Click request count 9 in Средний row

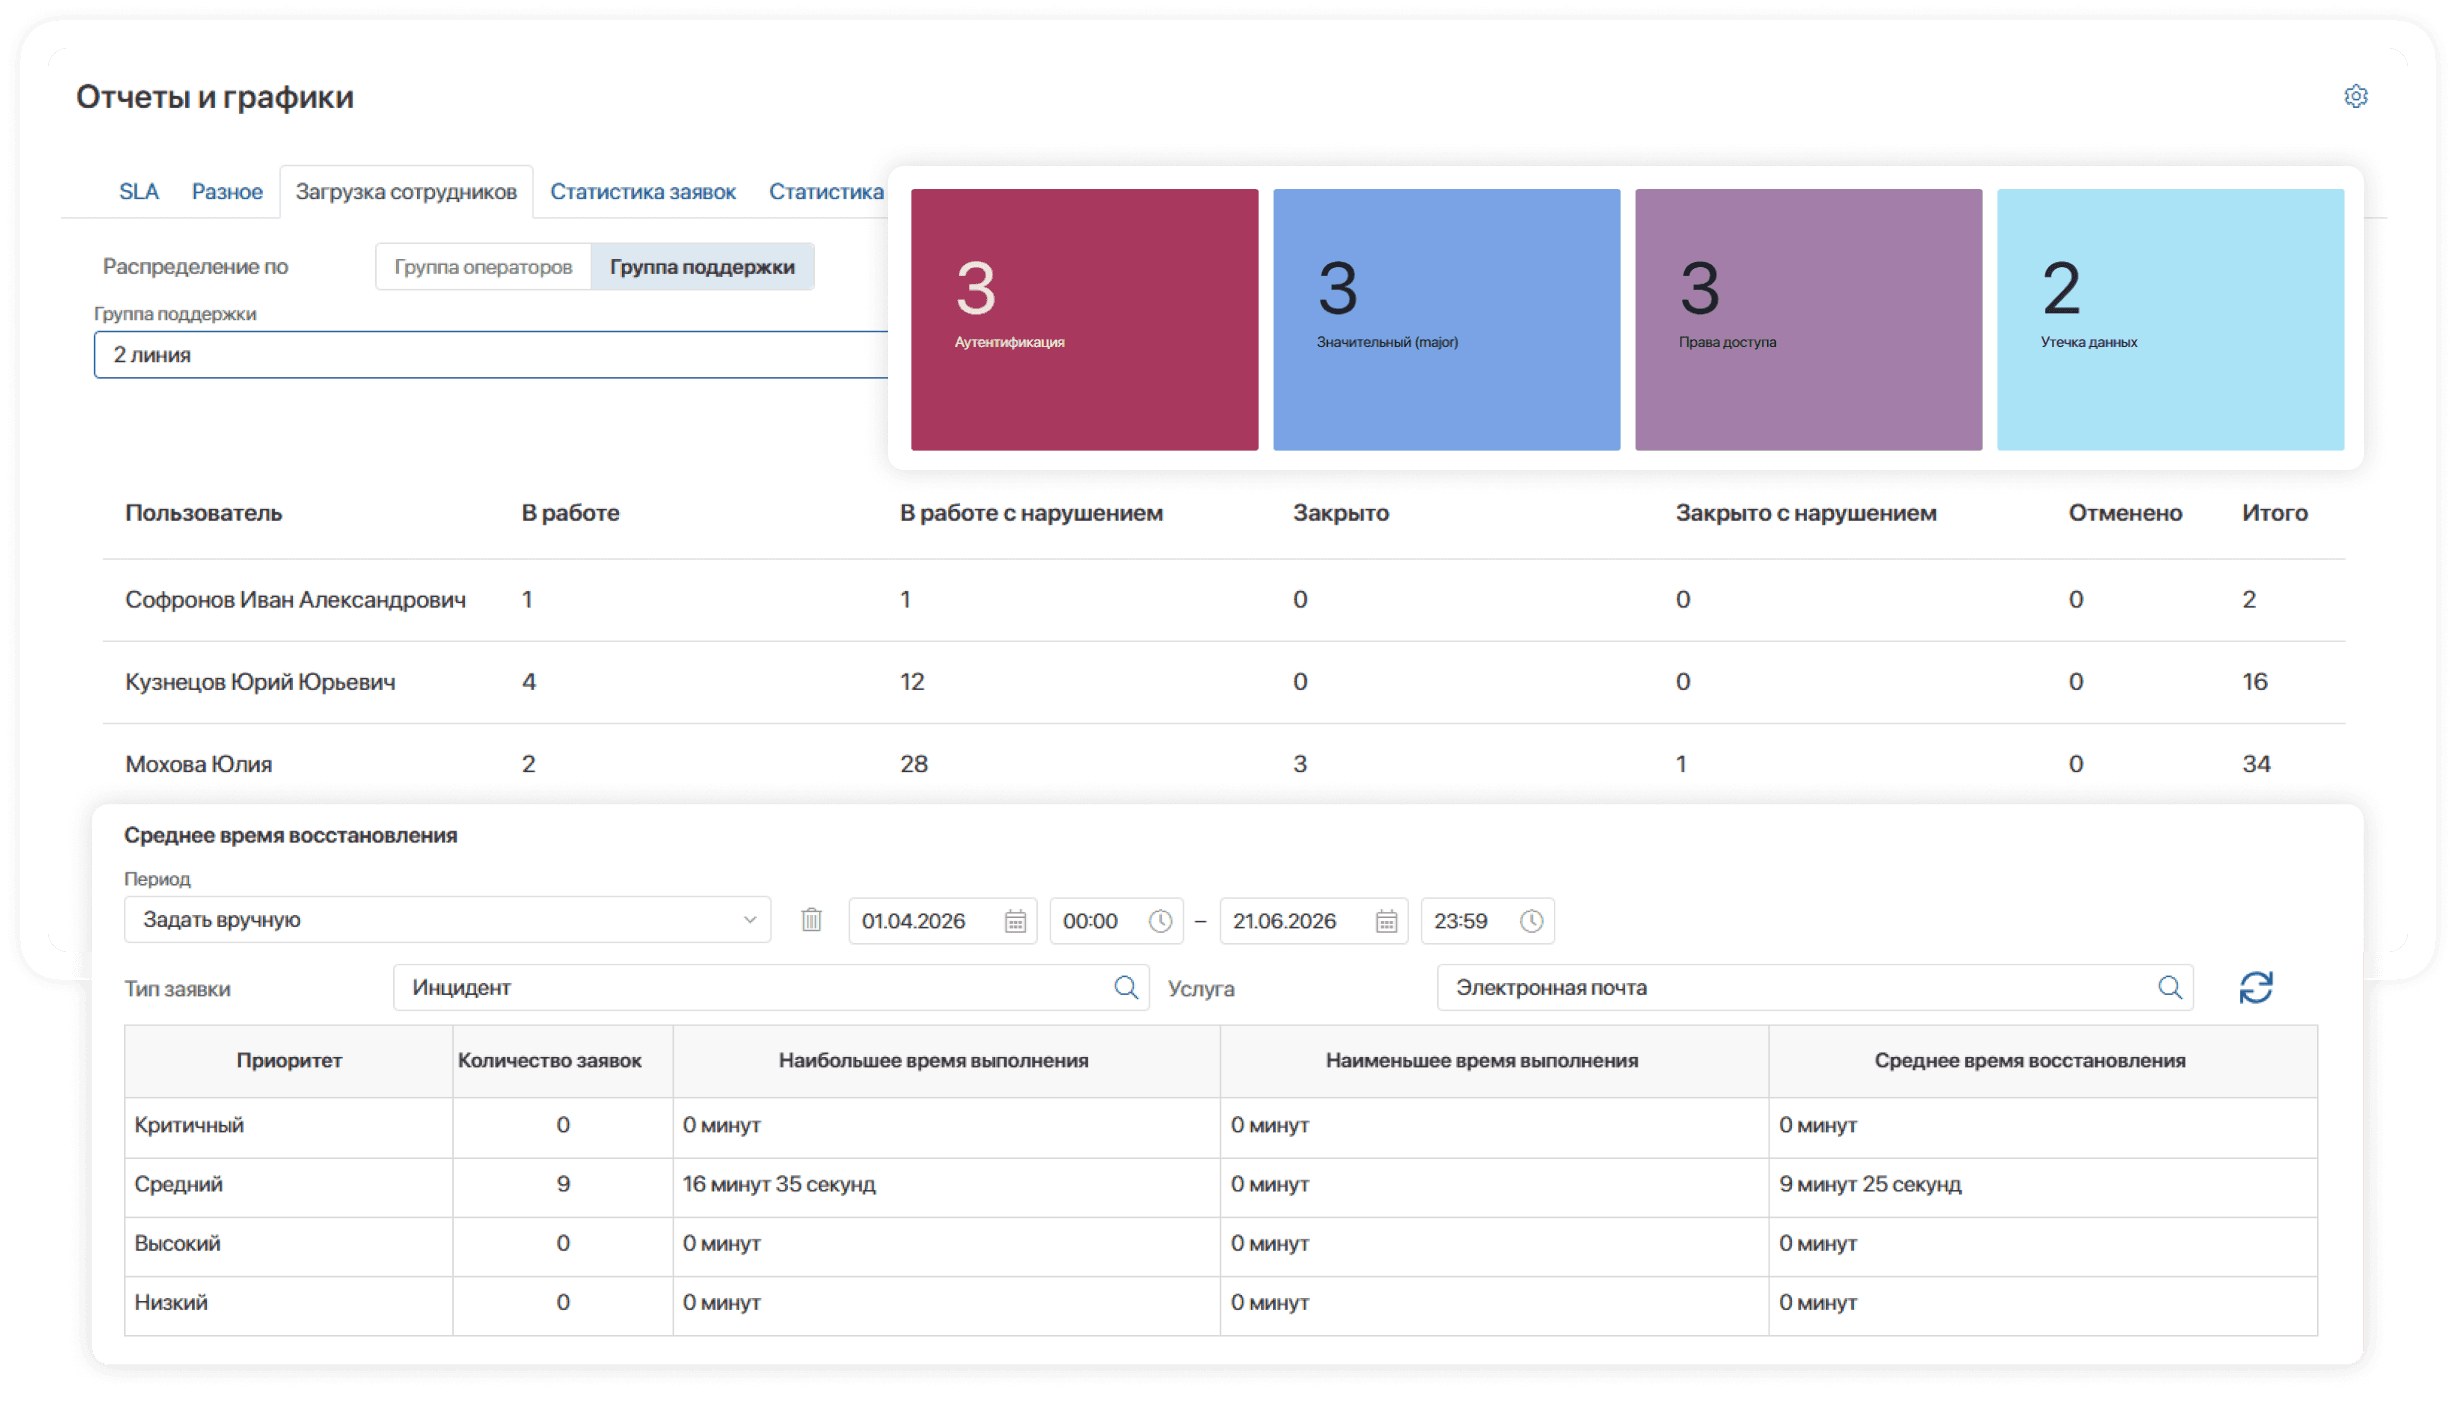coord(563,1184)
